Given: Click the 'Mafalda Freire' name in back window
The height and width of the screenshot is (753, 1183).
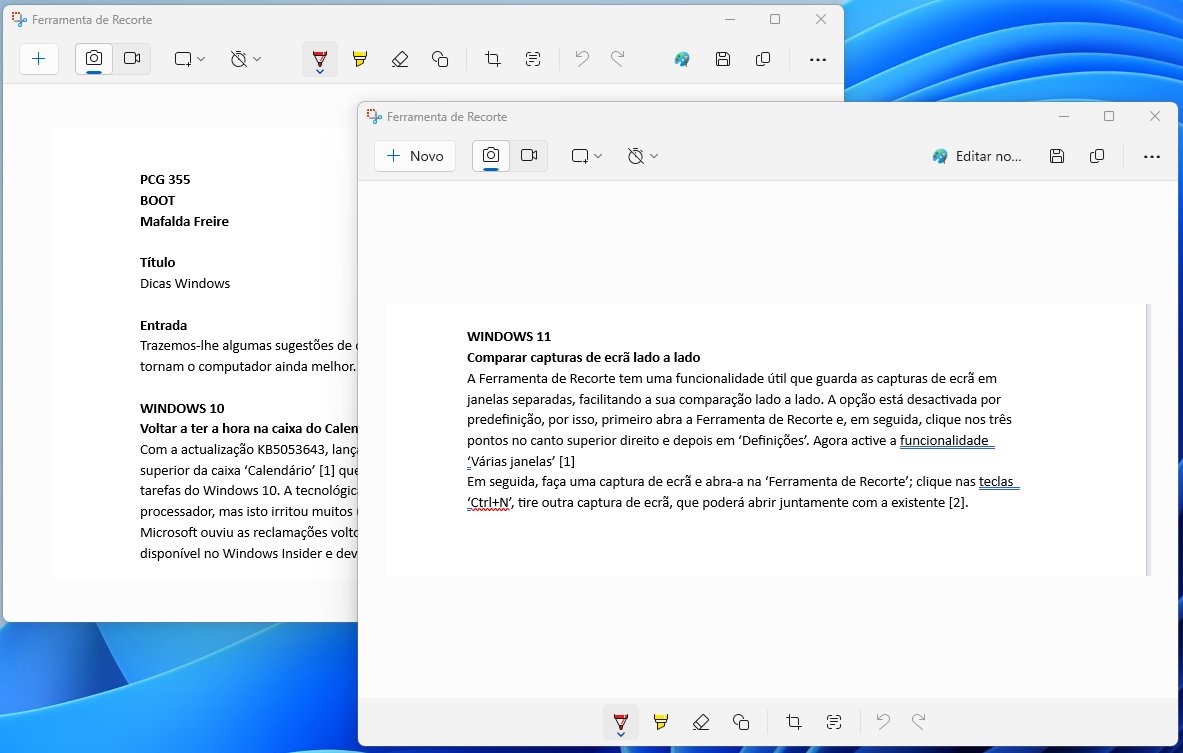Looking at the screenshot, I should (184, 222).
